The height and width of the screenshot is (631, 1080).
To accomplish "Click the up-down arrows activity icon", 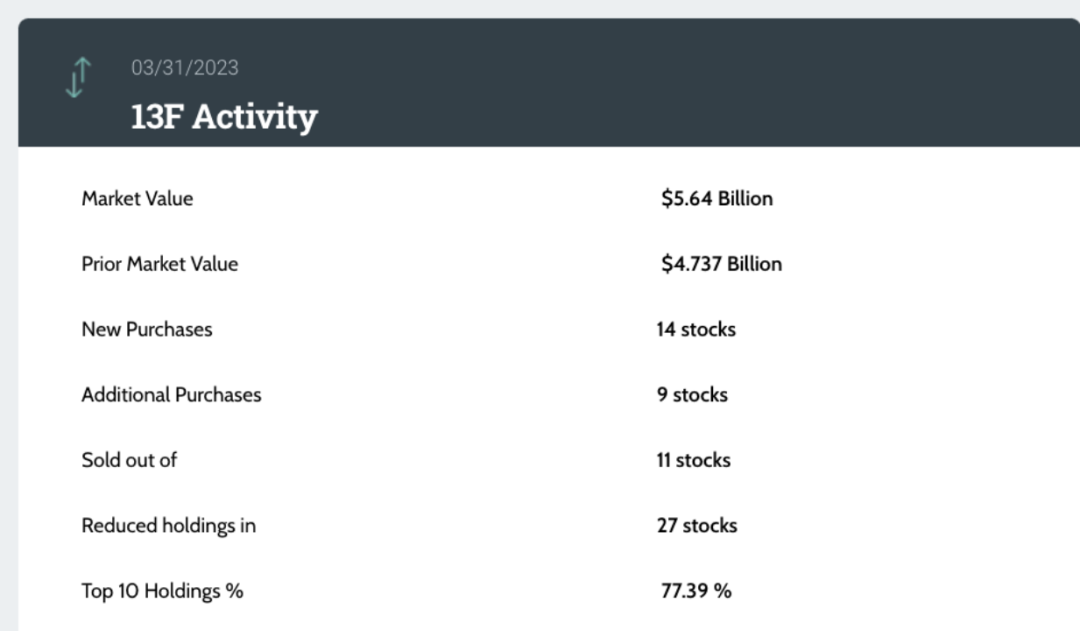I will point(78,78).
